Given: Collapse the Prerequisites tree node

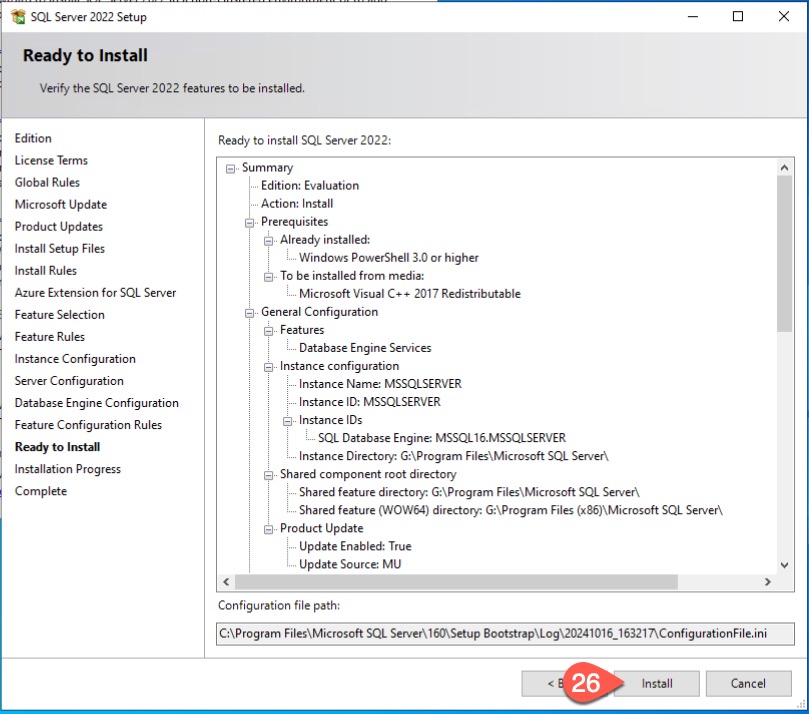Looking at the screenshot, I should pos(250,222).
